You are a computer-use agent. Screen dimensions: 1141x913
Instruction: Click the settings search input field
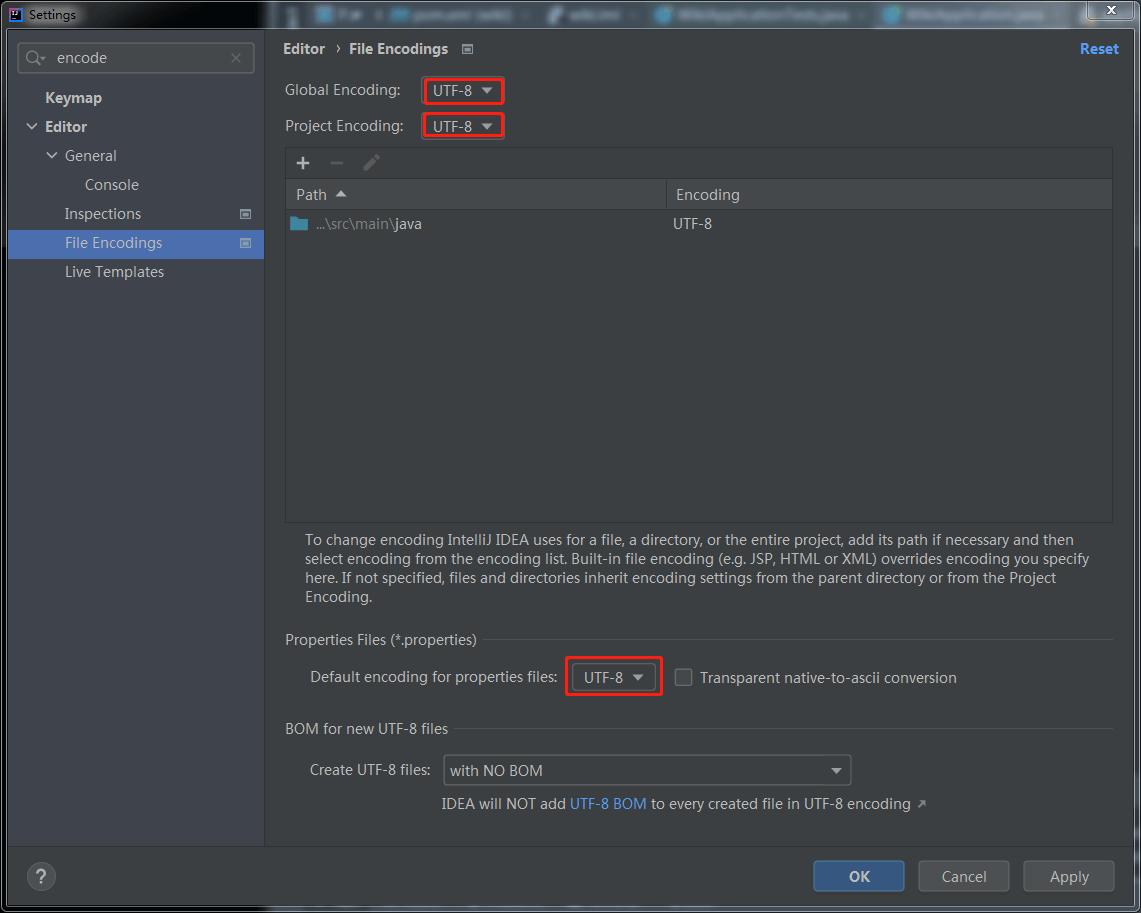(x=138, y=58)
